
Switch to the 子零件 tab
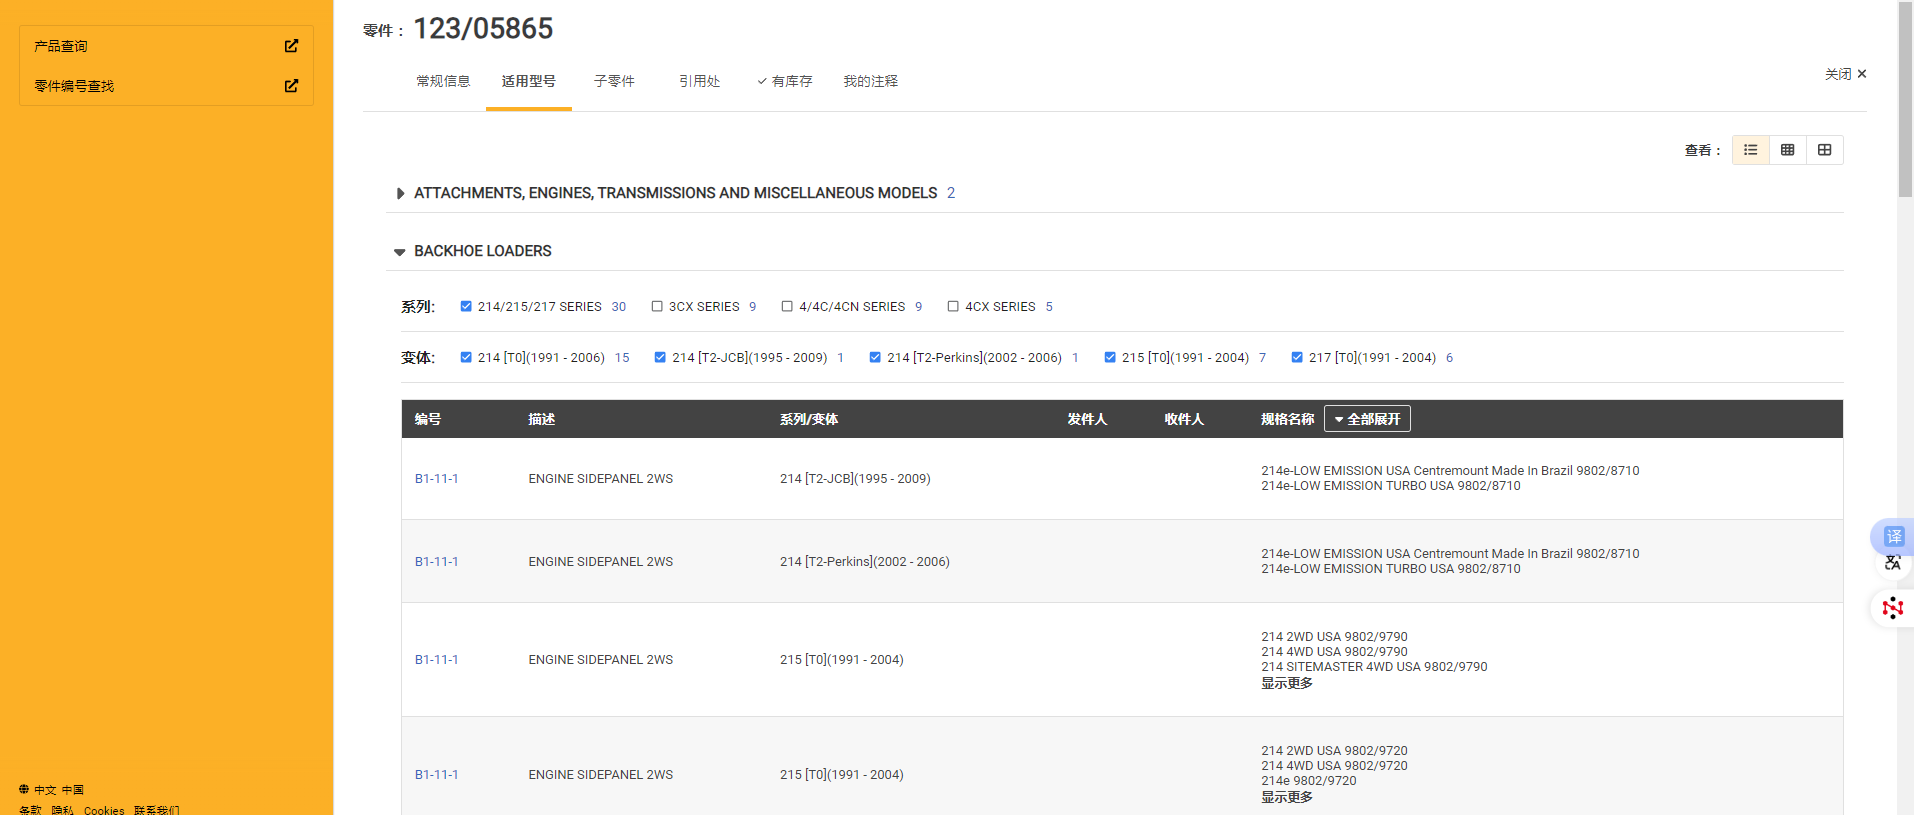614,81
